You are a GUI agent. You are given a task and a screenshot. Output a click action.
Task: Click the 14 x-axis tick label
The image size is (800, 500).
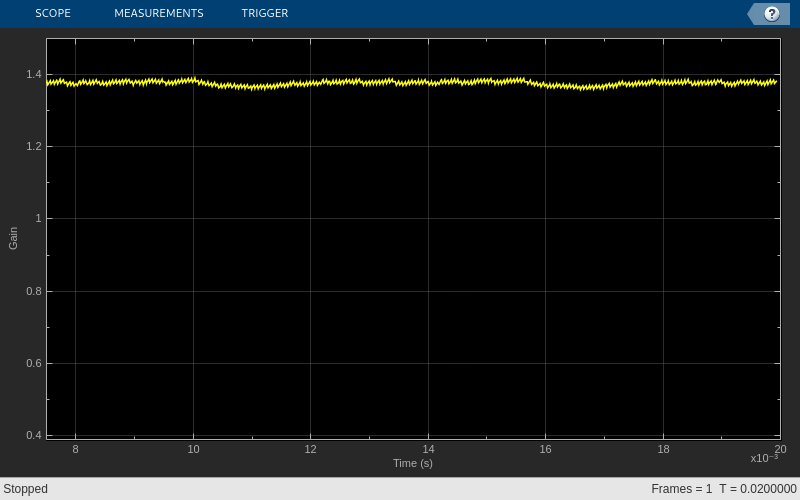[428, 449]
